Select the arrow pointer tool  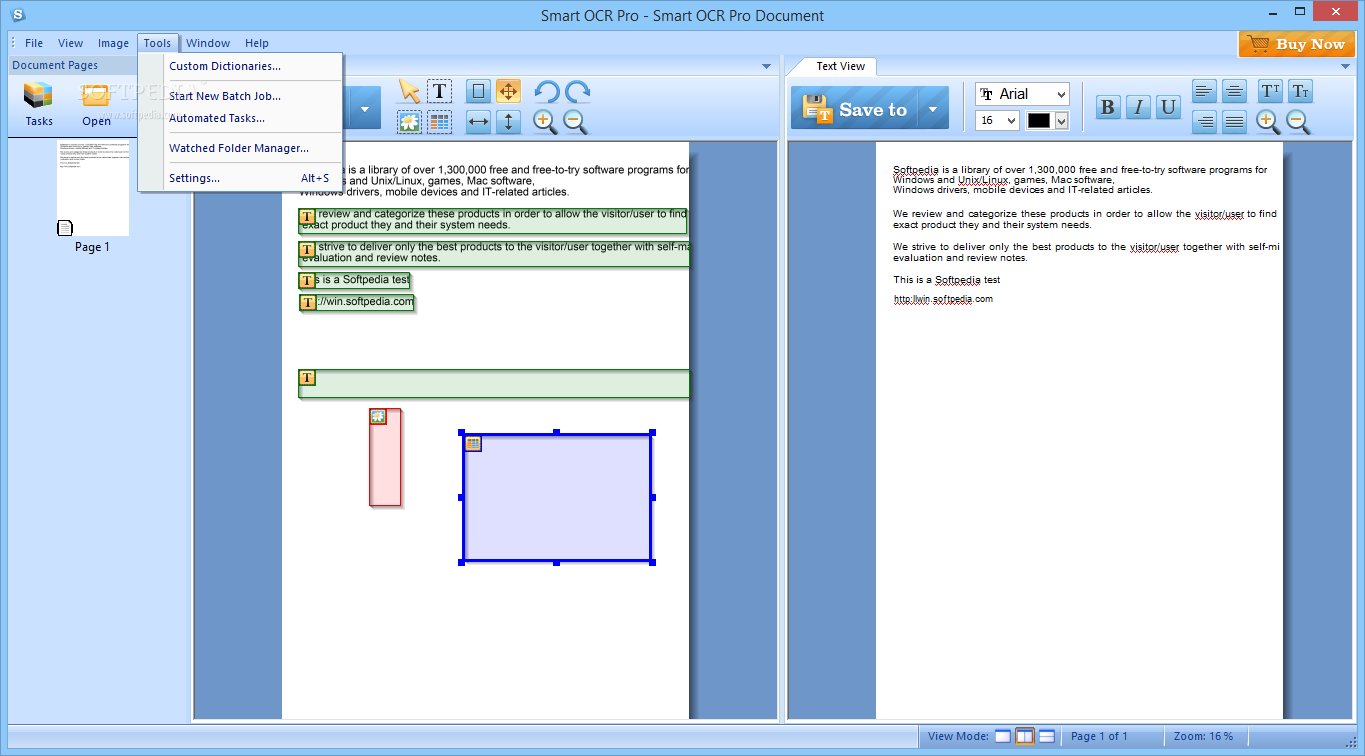pos(409,91)
